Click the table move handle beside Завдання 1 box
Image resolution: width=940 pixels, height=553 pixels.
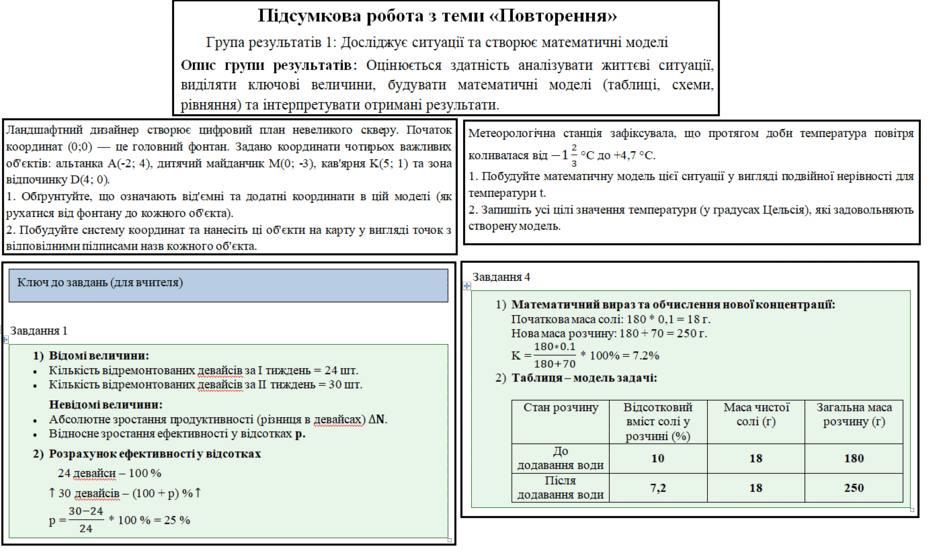tap(5, 340)
